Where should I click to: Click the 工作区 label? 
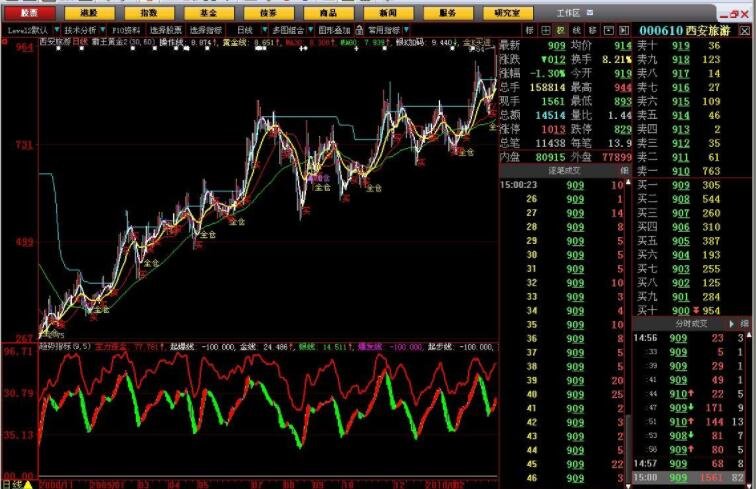coord(568,13)
